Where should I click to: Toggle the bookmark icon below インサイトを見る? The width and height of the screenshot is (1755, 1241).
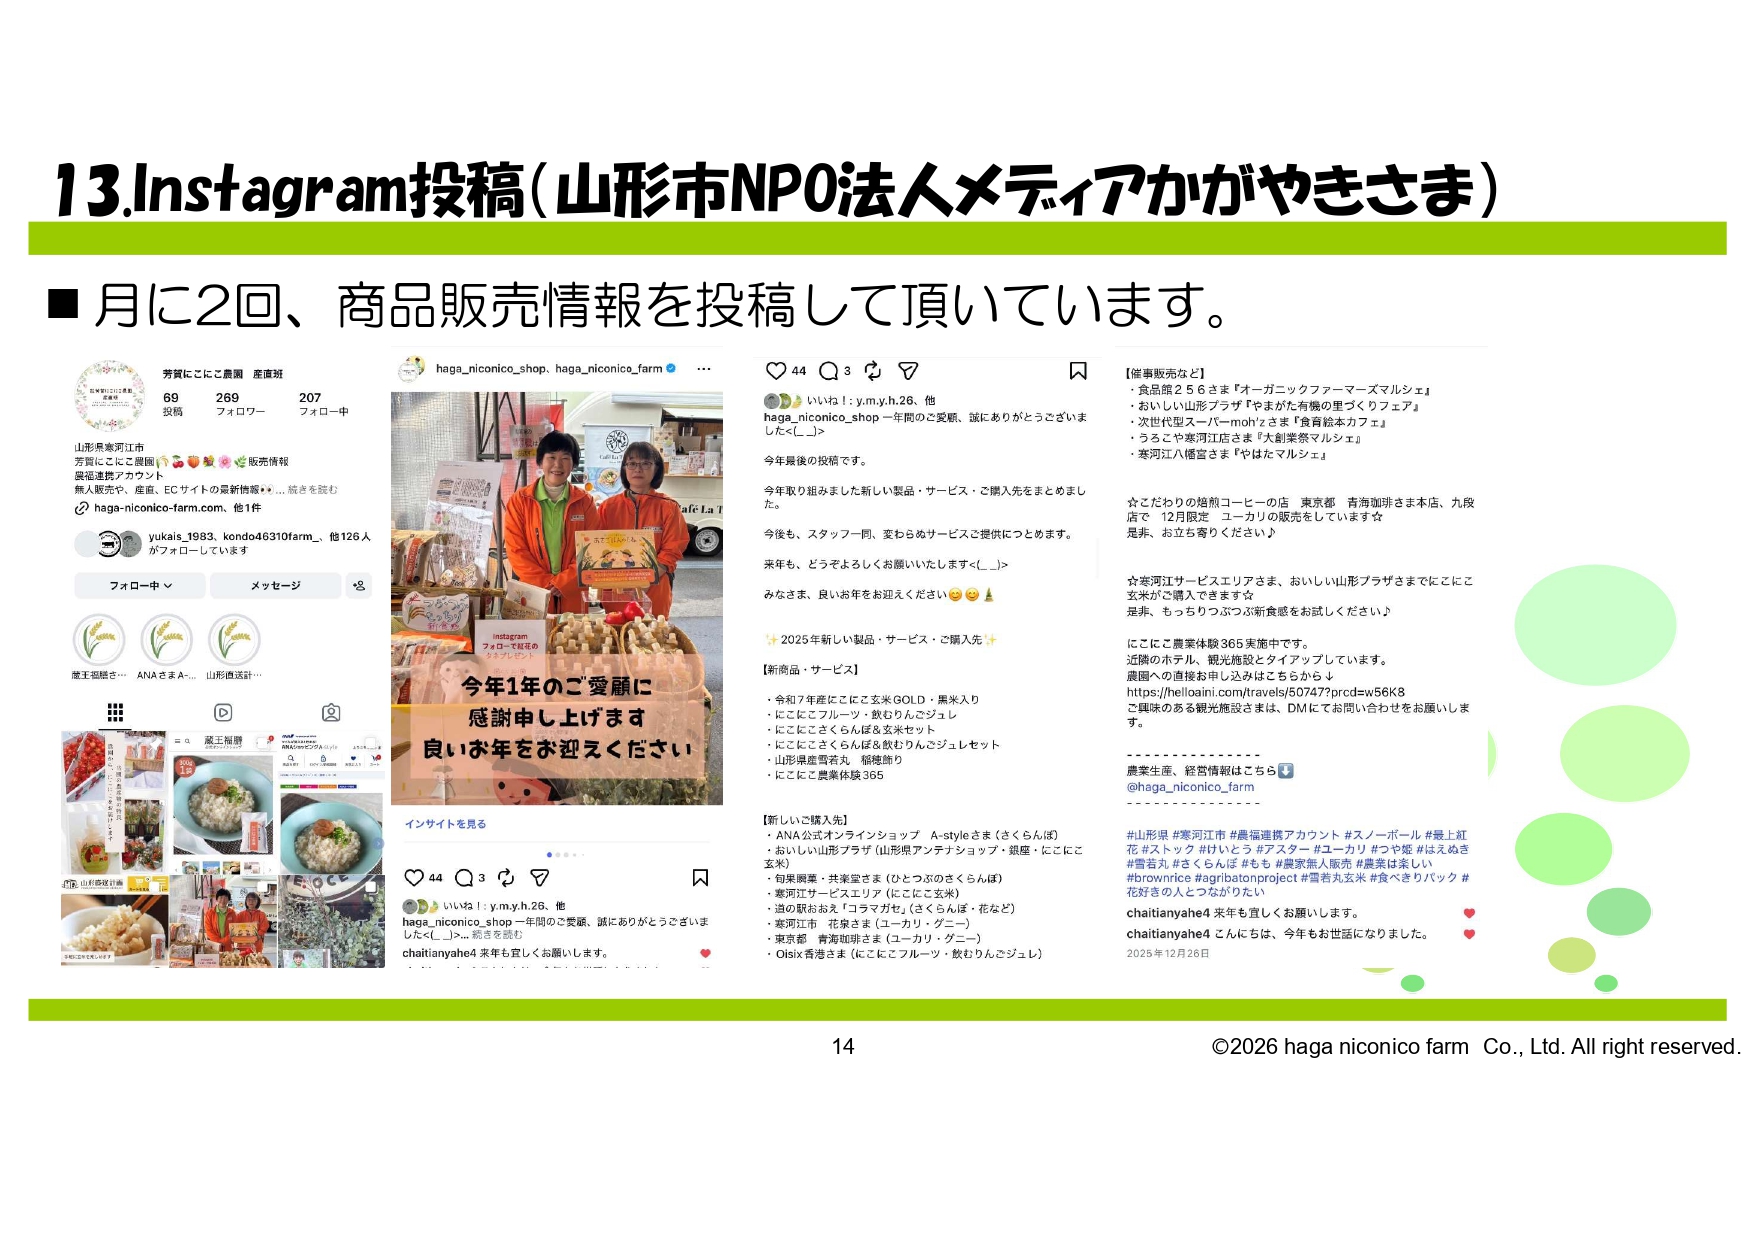(x=700, y=878)
